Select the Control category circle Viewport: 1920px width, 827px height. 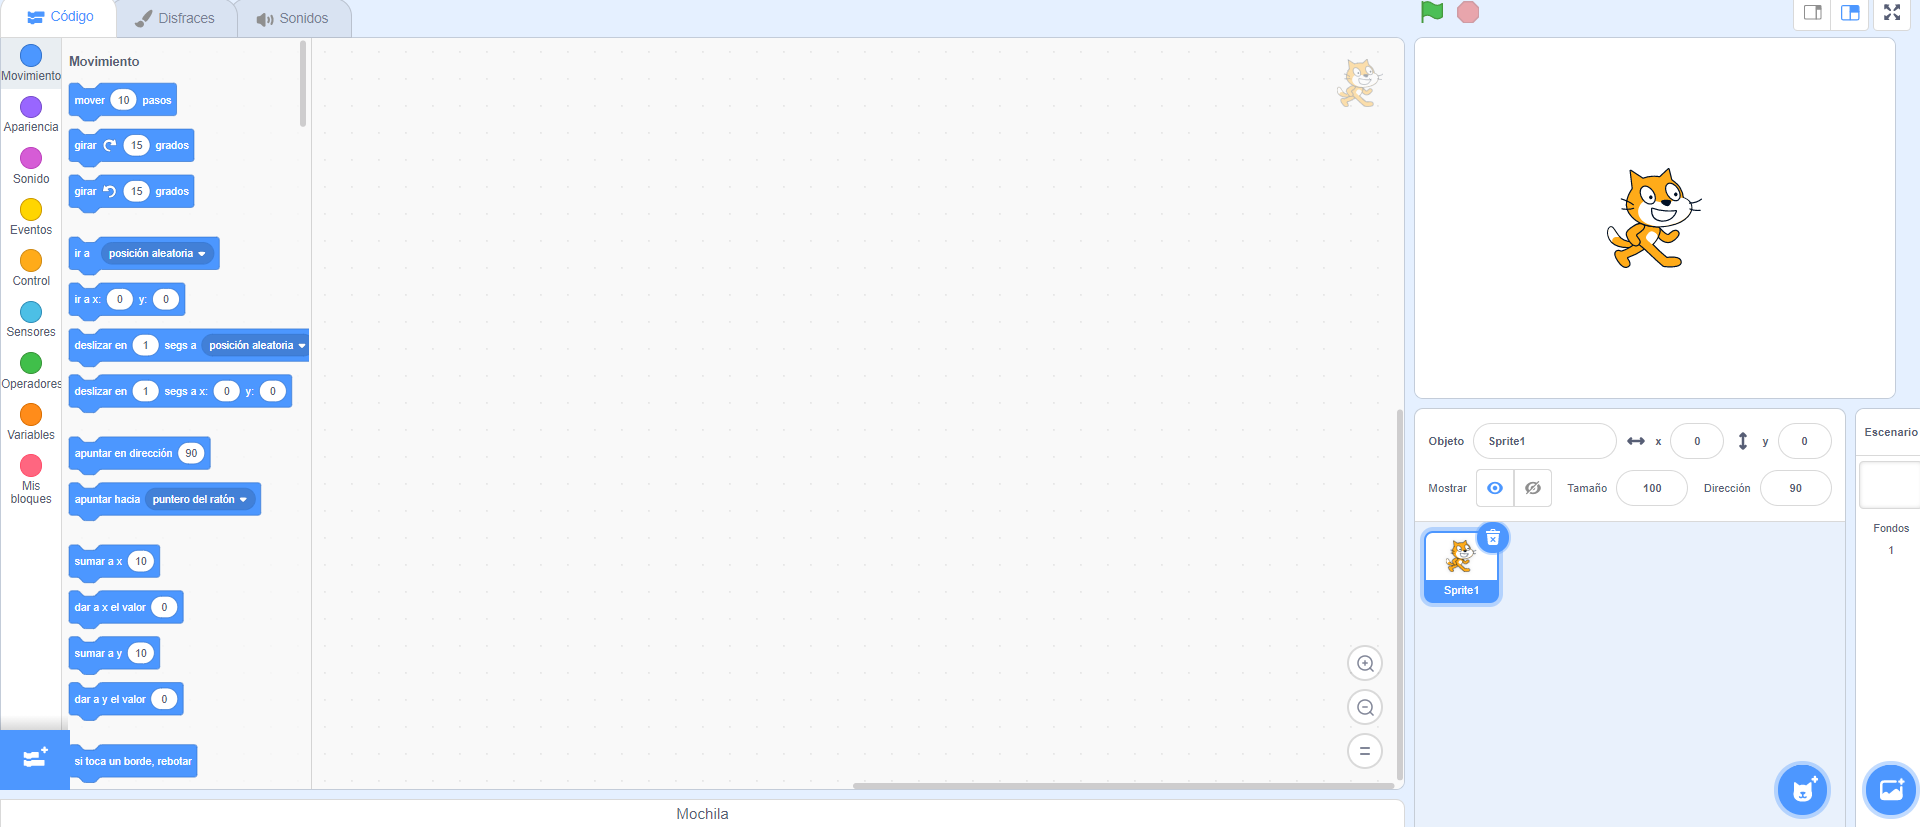[31, 260]
